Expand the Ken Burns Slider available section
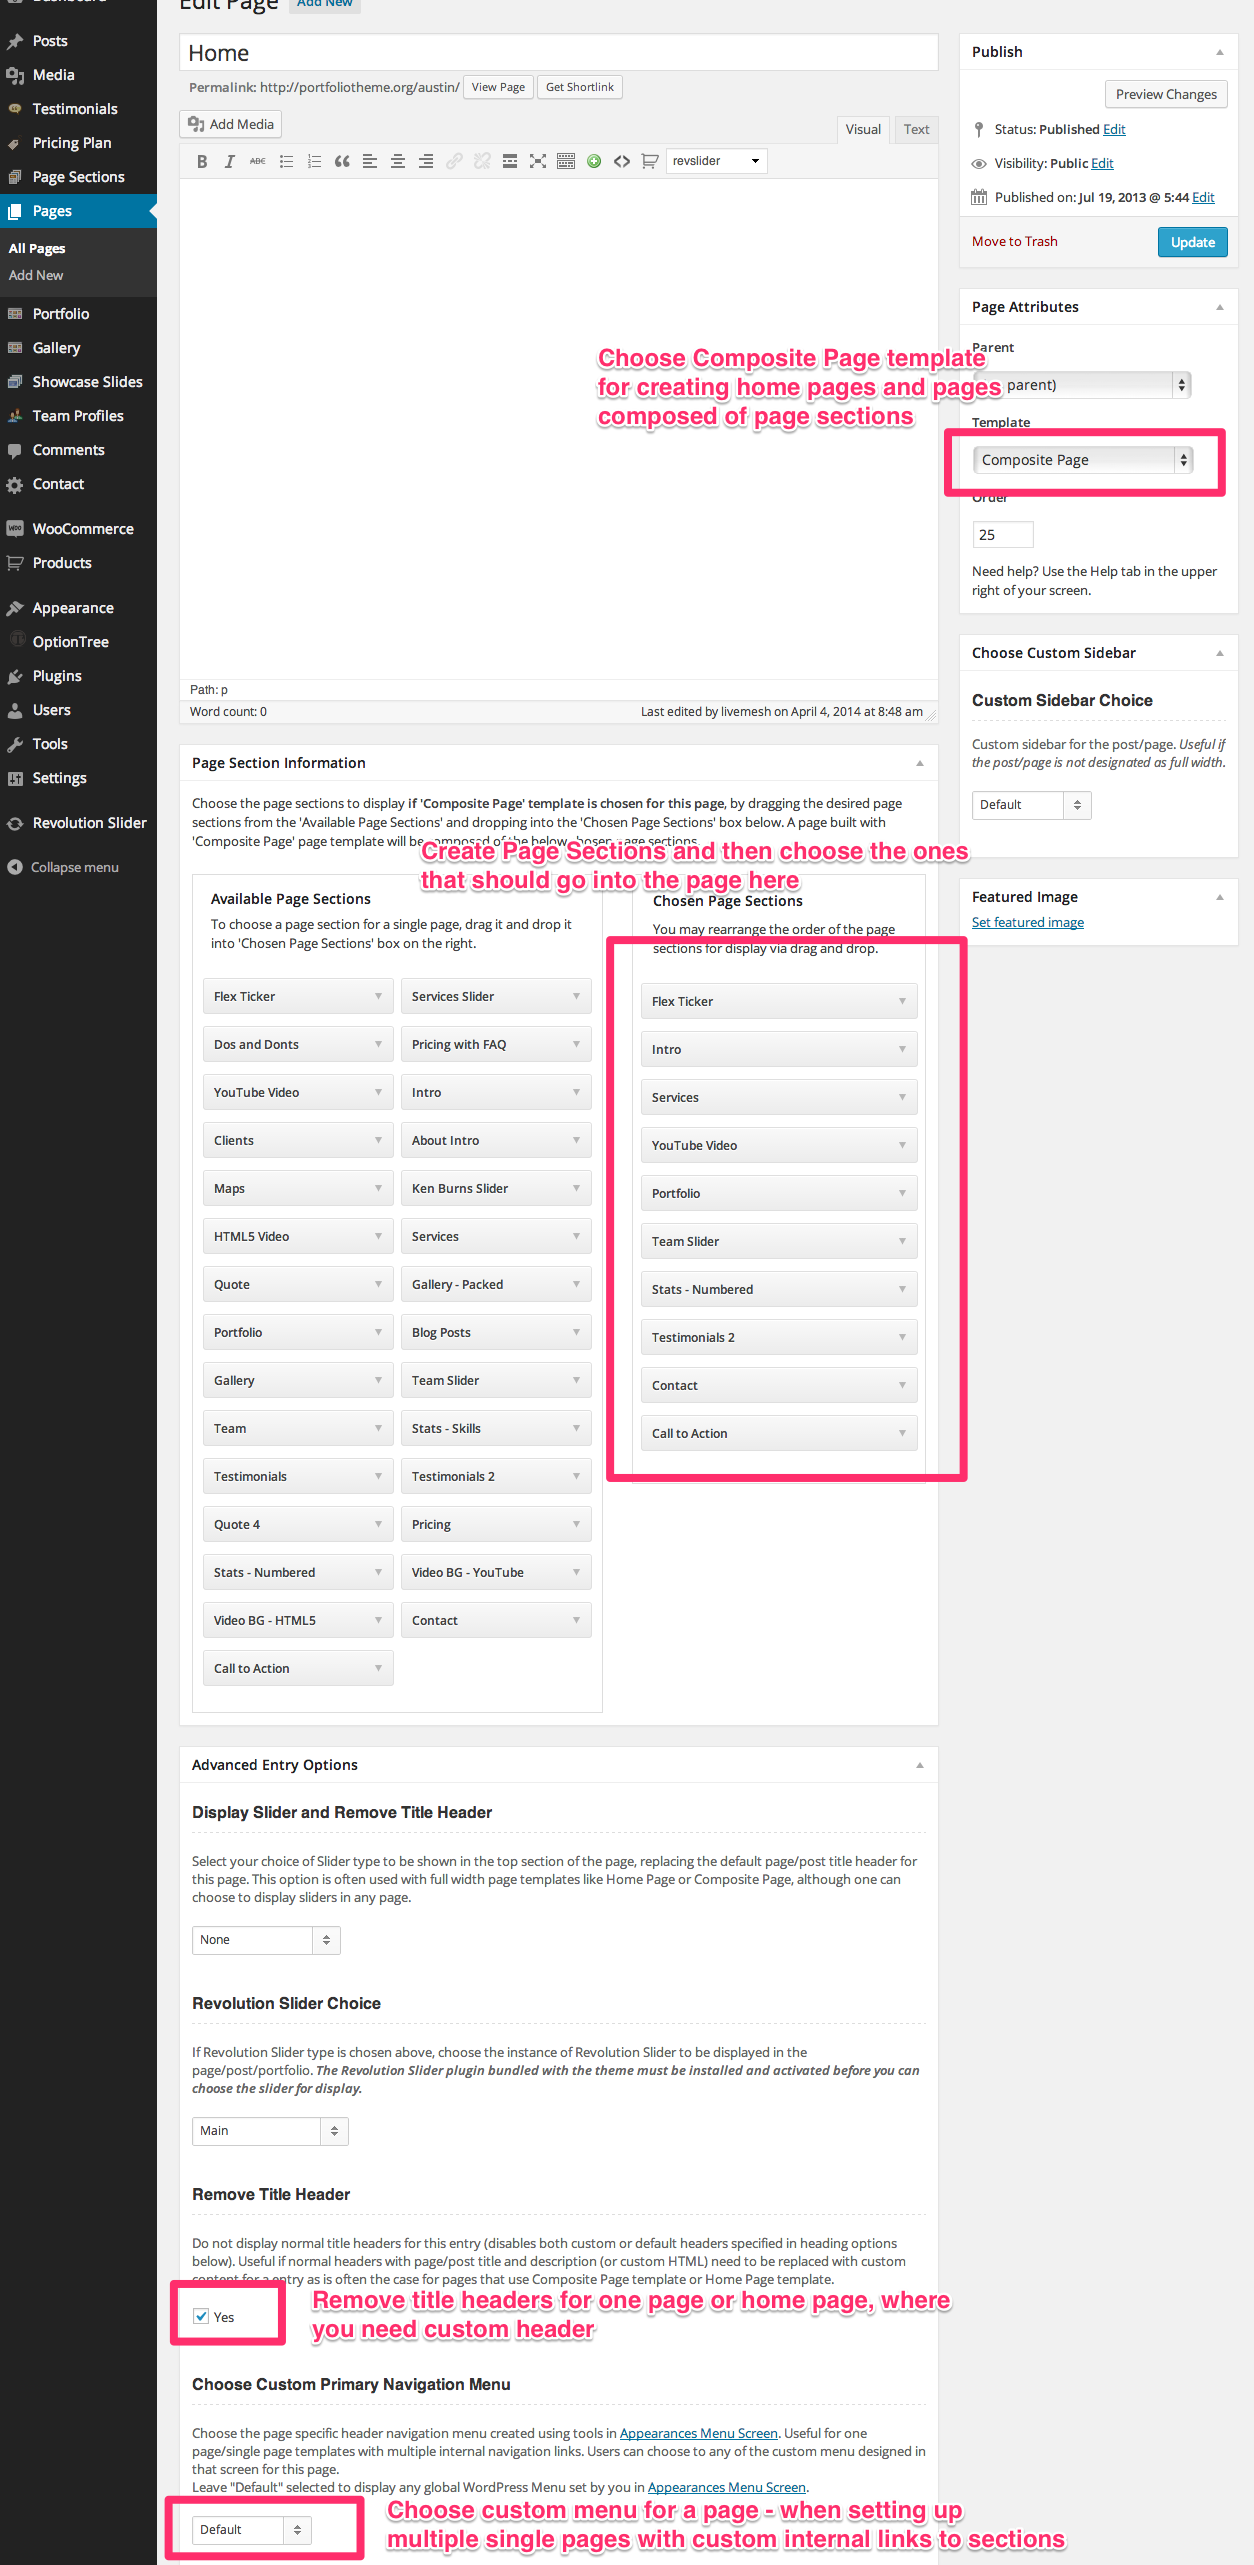 coord(576,1188)
